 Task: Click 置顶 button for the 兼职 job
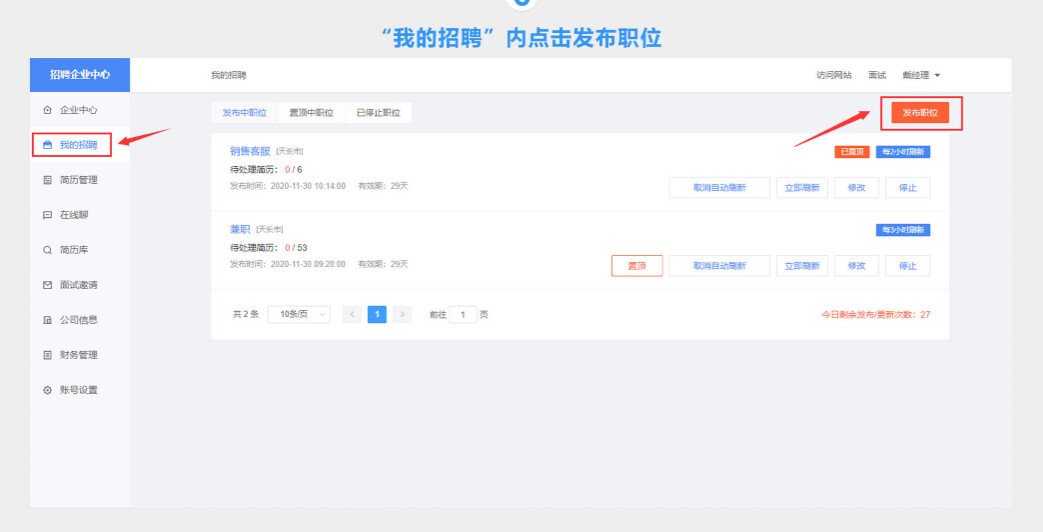tap(636, 266)
